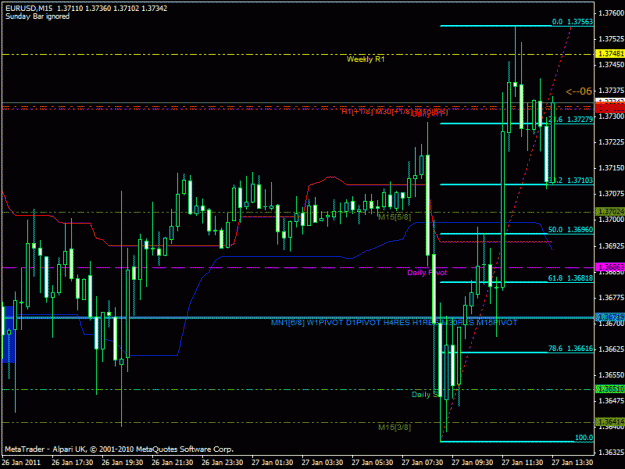This screenshot has height=469, width=625.
Task: Click the Fibonacci "38.2 1.37103" level label
Action: pyautogui.click(x=571, y=181)
